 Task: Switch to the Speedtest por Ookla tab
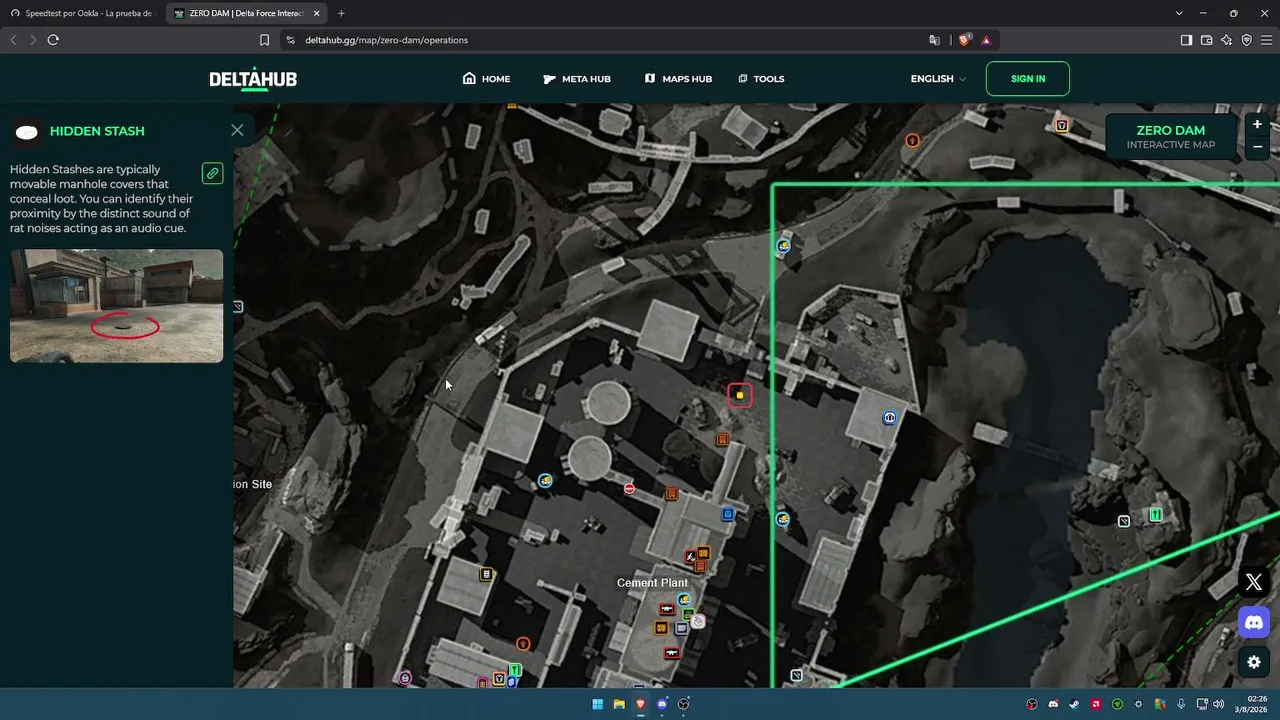(x=82, y=13)
